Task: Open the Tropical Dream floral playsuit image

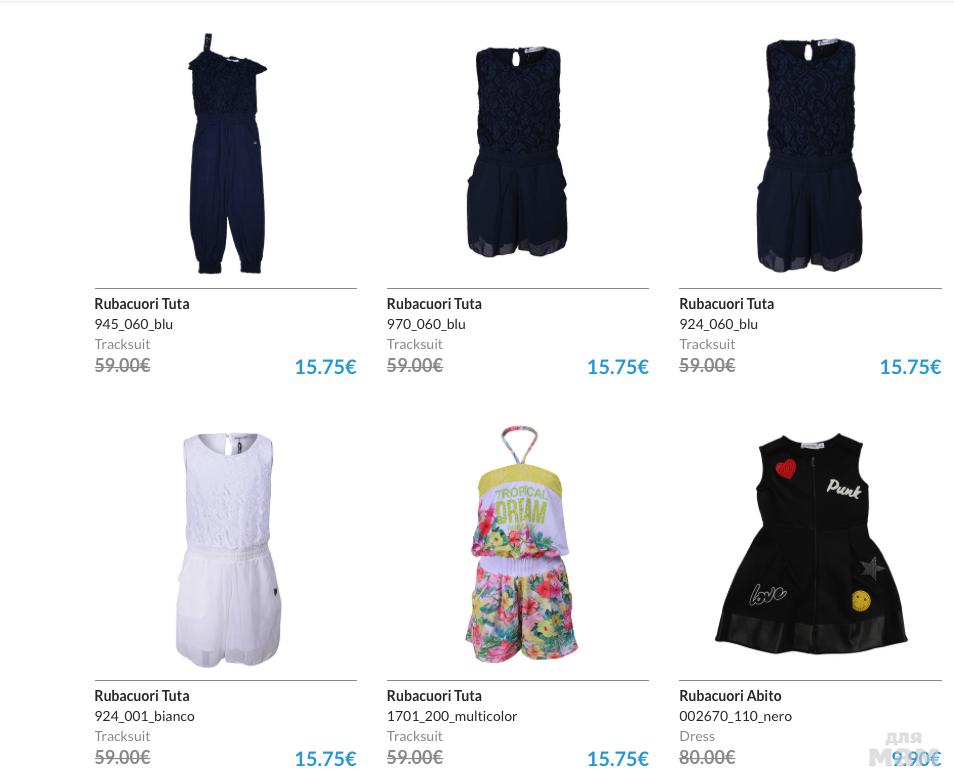Action: [x=521, y=544]
